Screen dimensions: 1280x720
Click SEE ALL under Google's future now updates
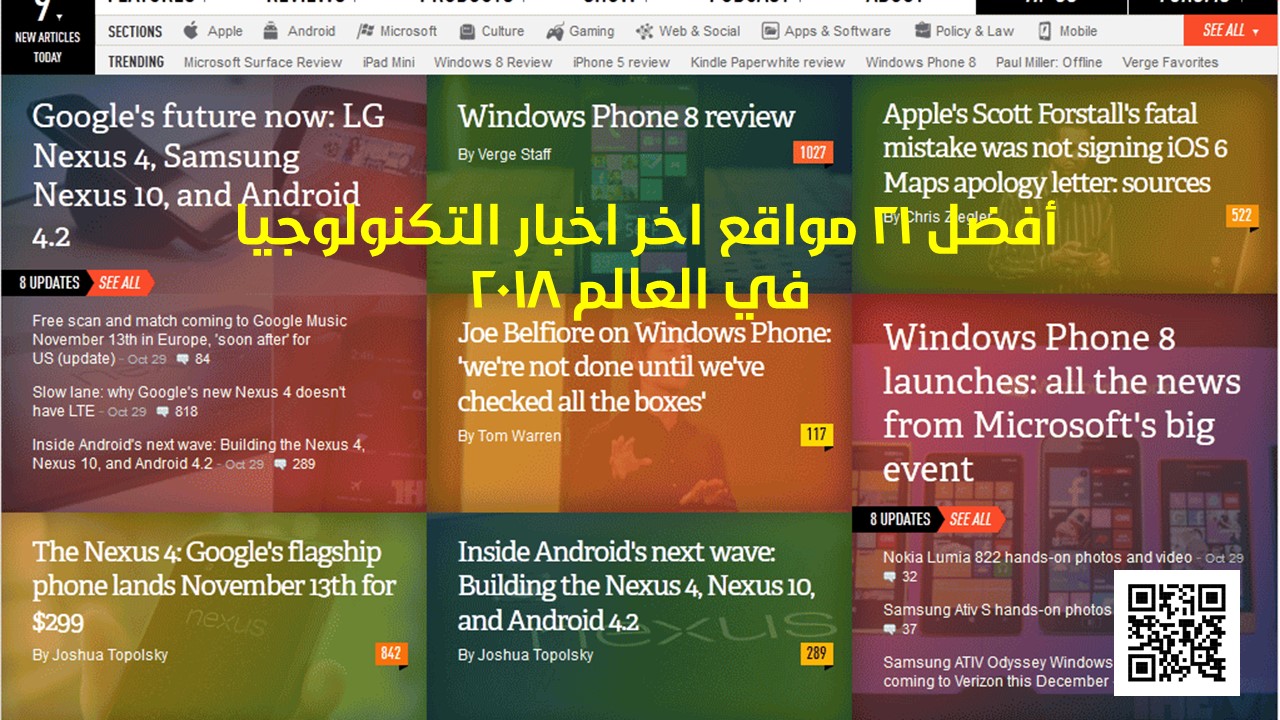[120, 283]
